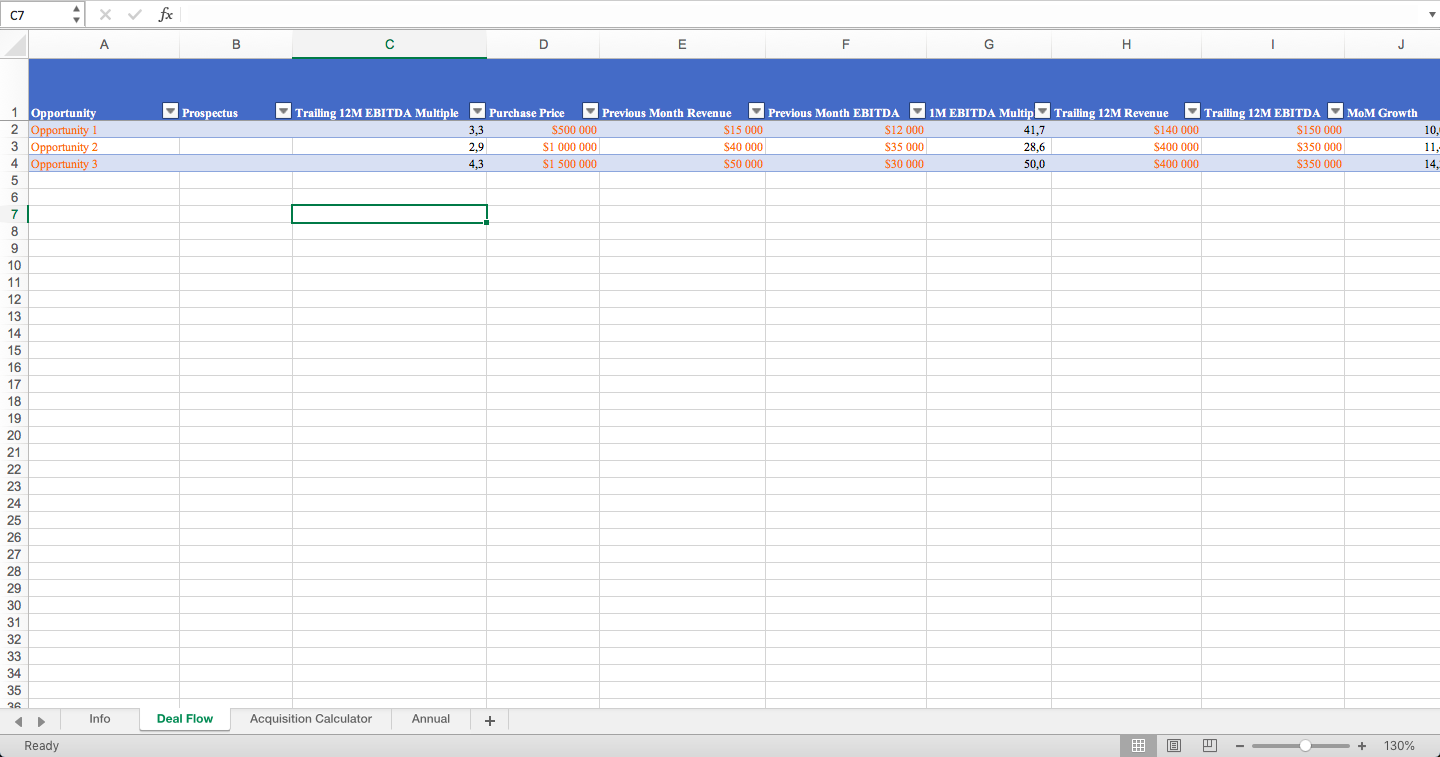Click the Name Box showing C7
1440x757 pixels.
point(36,15)
